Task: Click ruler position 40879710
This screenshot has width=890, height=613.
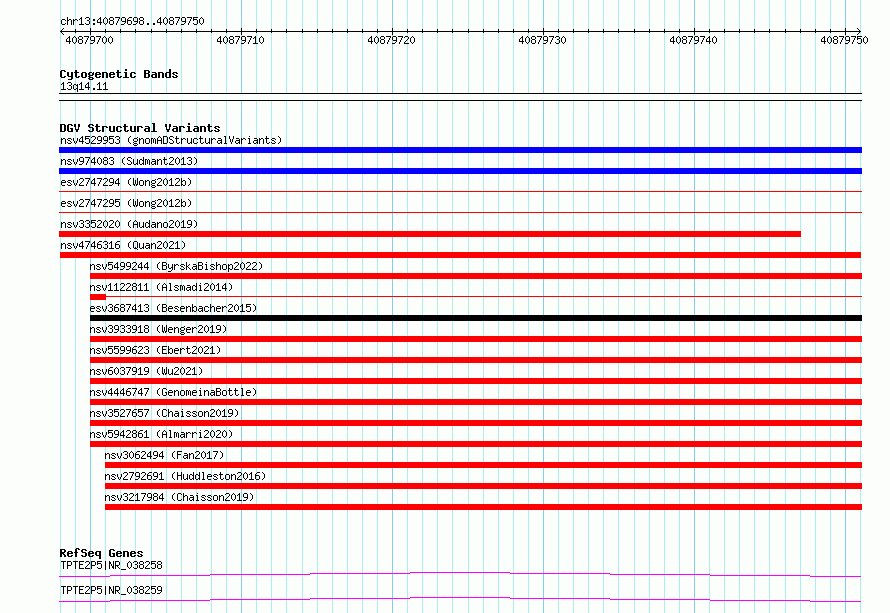Action: pyautogui.click(x=240, y=40)
